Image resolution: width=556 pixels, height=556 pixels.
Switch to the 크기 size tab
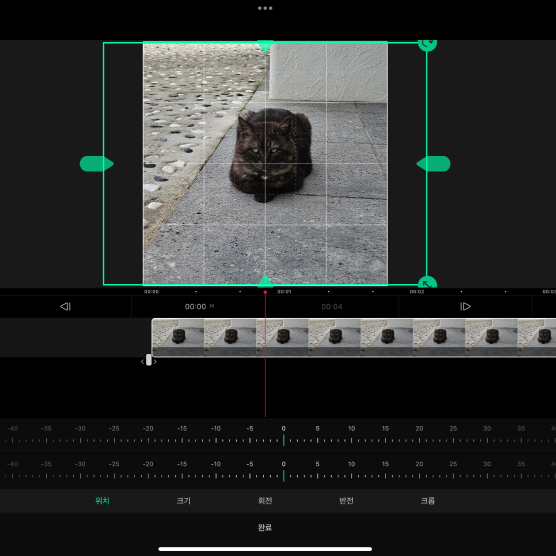coord(184,501)
